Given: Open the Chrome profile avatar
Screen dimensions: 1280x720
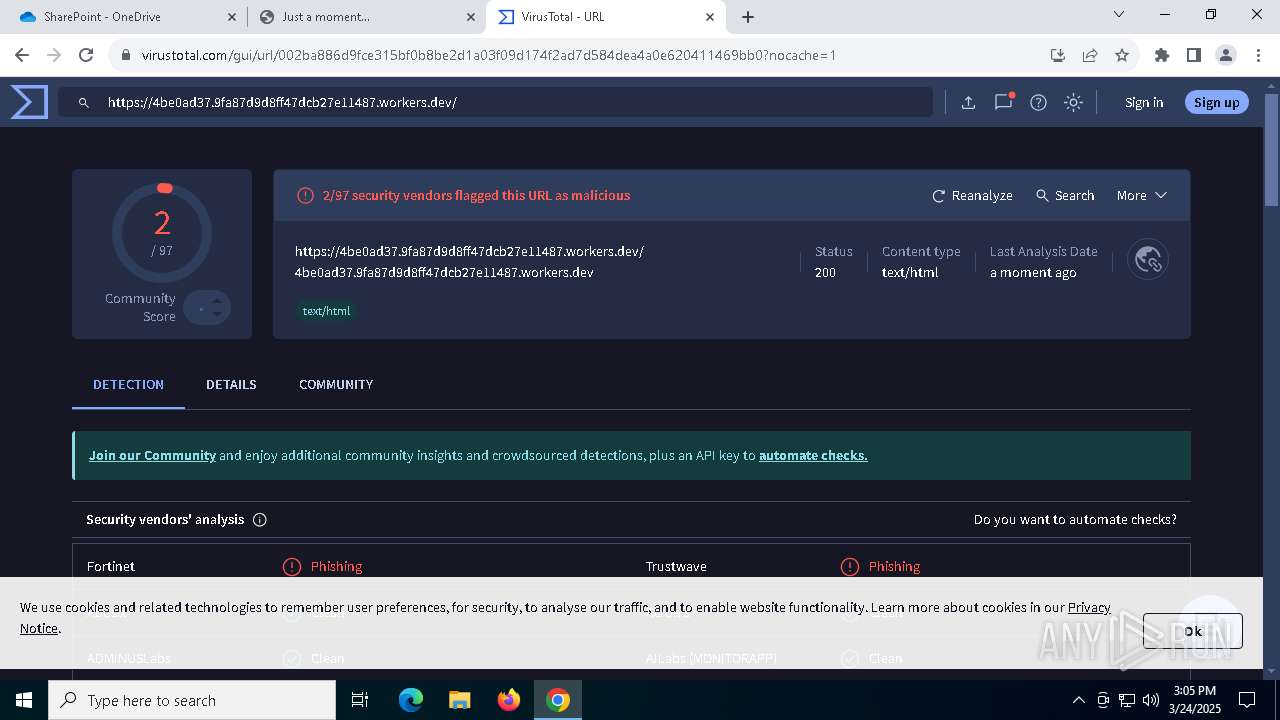Looking at the screenshot, I should [x=1226, y=55].
